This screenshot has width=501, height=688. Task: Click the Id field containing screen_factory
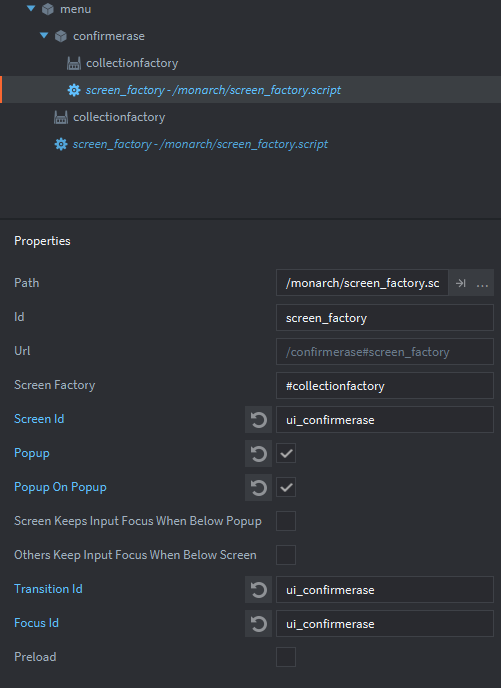point(385,318)
